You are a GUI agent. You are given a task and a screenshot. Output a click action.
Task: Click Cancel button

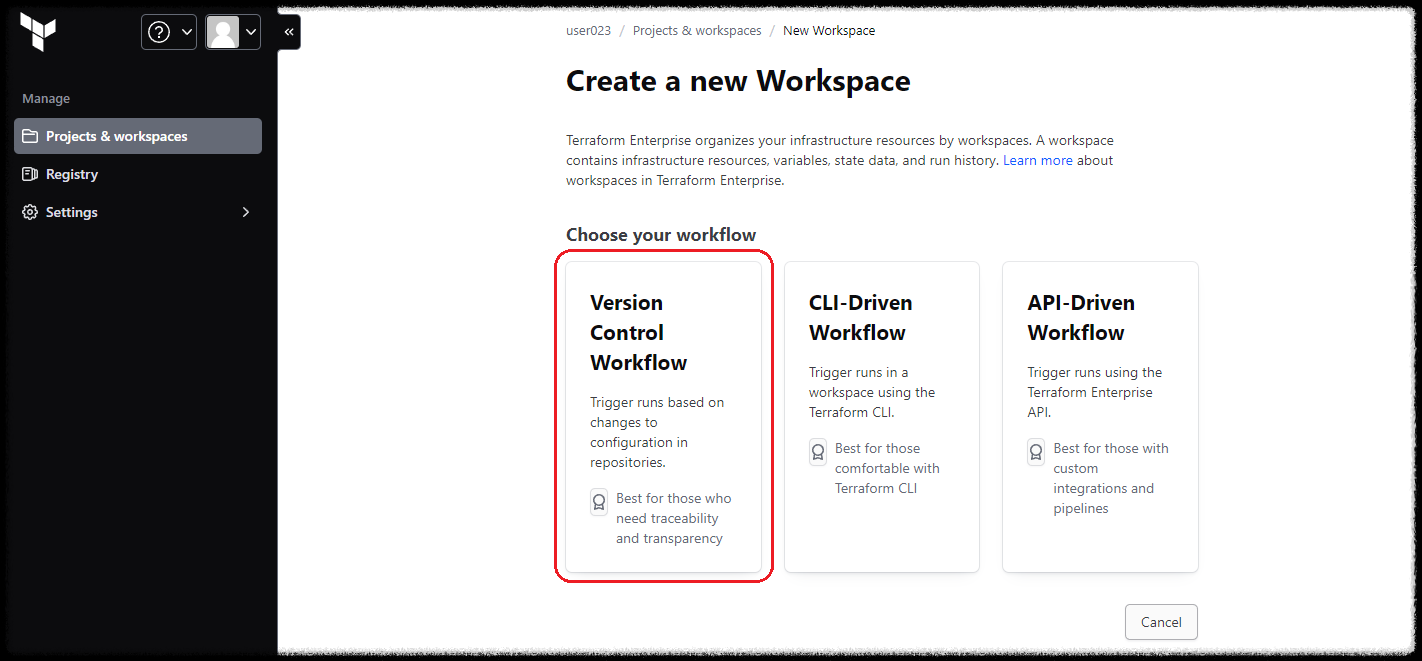click(1161, 622)
